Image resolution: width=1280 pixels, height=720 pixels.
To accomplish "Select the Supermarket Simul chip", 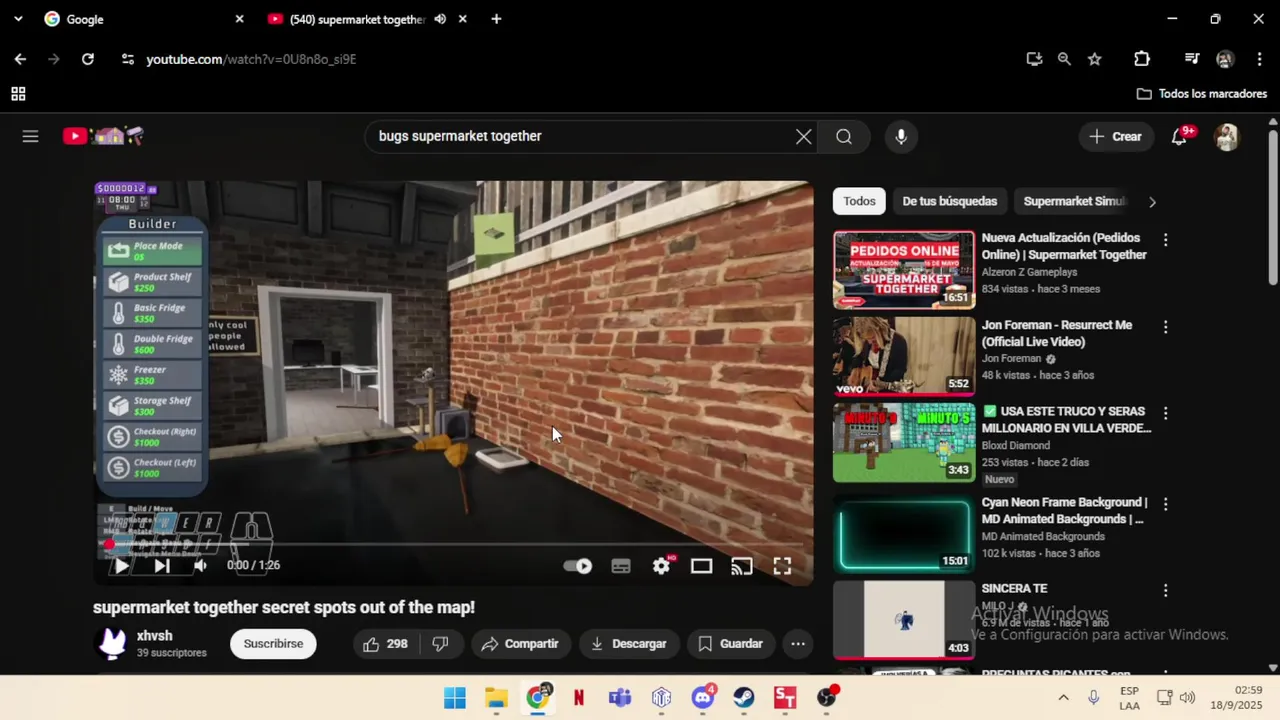I will pos(1075,201).
